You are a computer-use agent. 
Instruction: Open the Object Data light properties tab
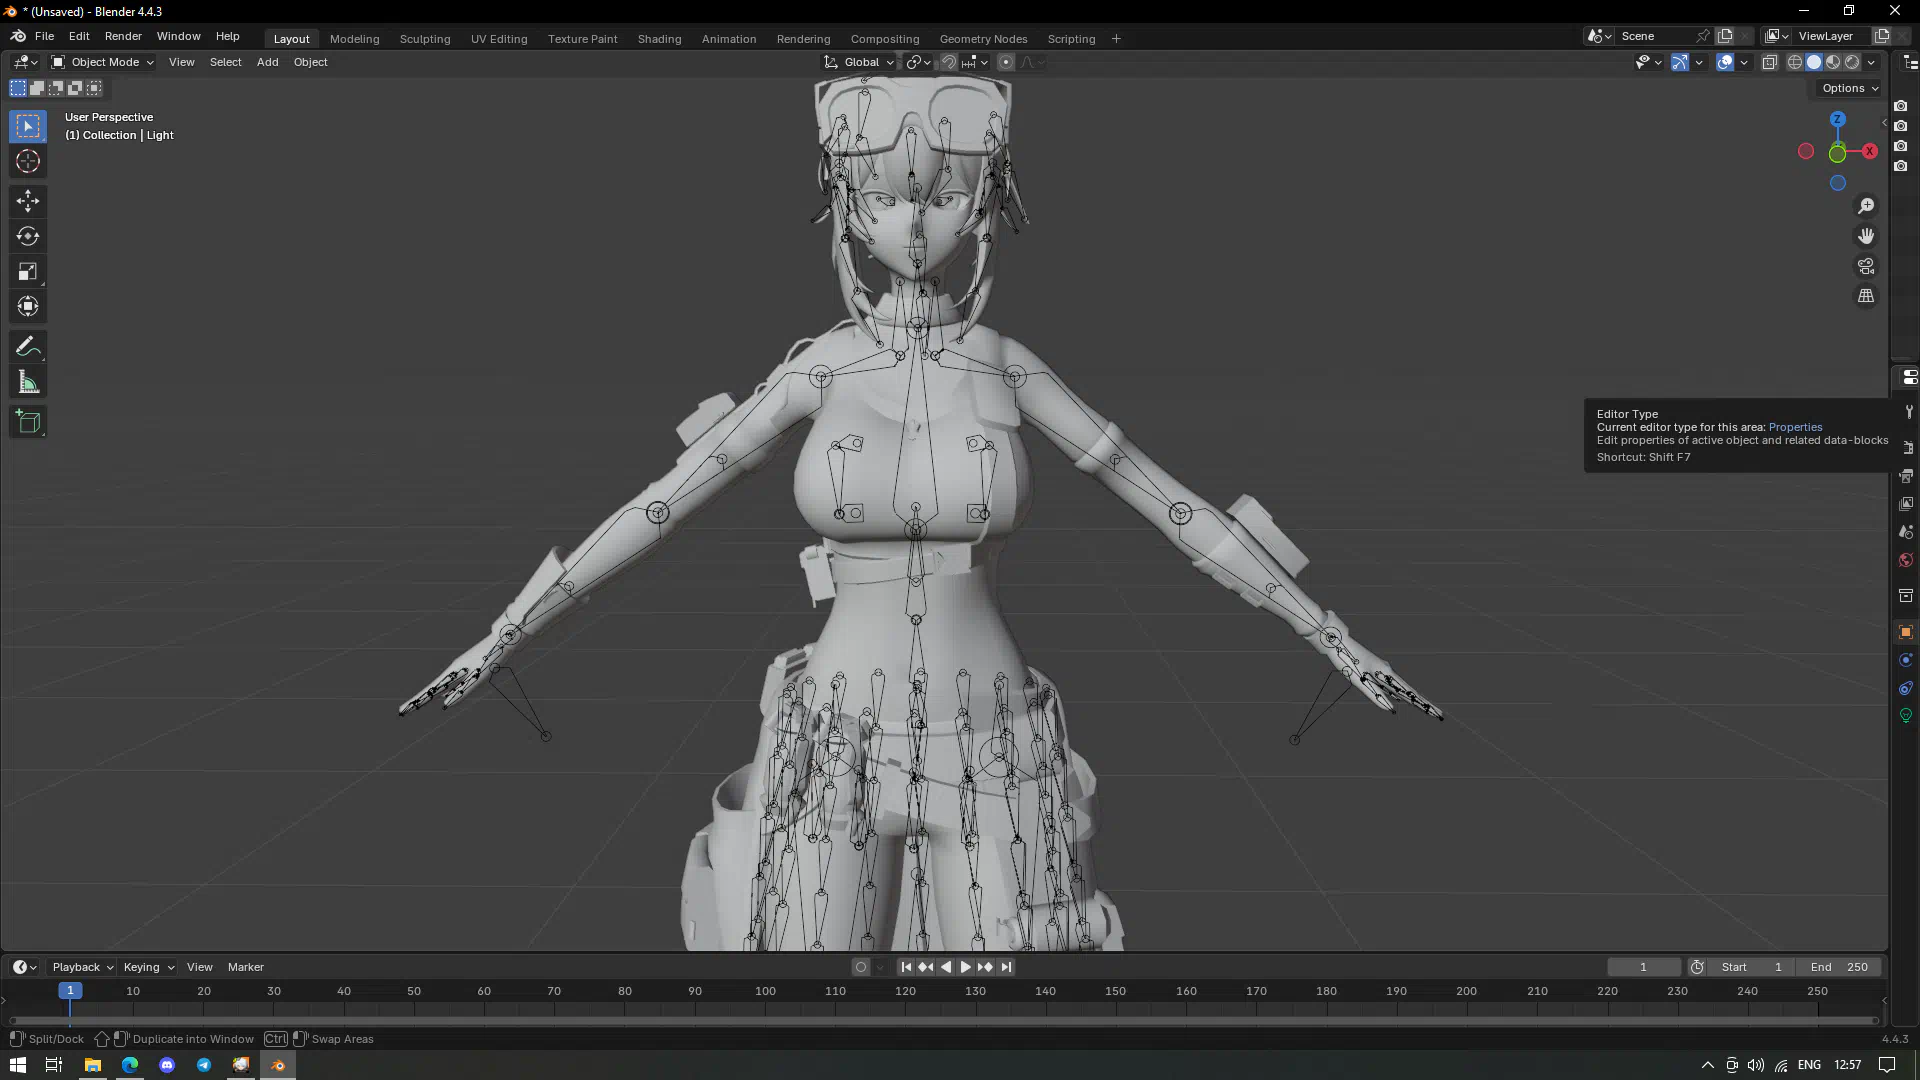pyautogui.click(x=1907, y=716)
